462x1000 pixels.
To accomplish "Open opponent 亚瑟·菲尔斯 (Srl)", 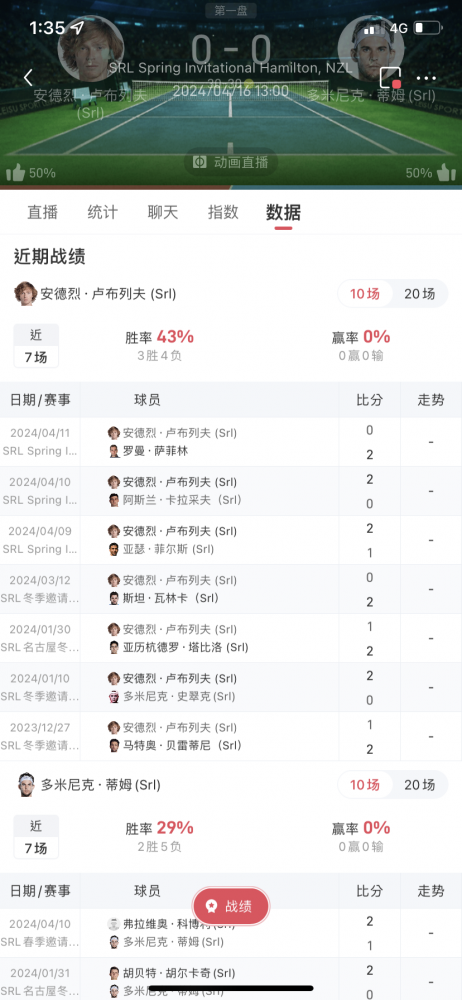I will (168, 549).
